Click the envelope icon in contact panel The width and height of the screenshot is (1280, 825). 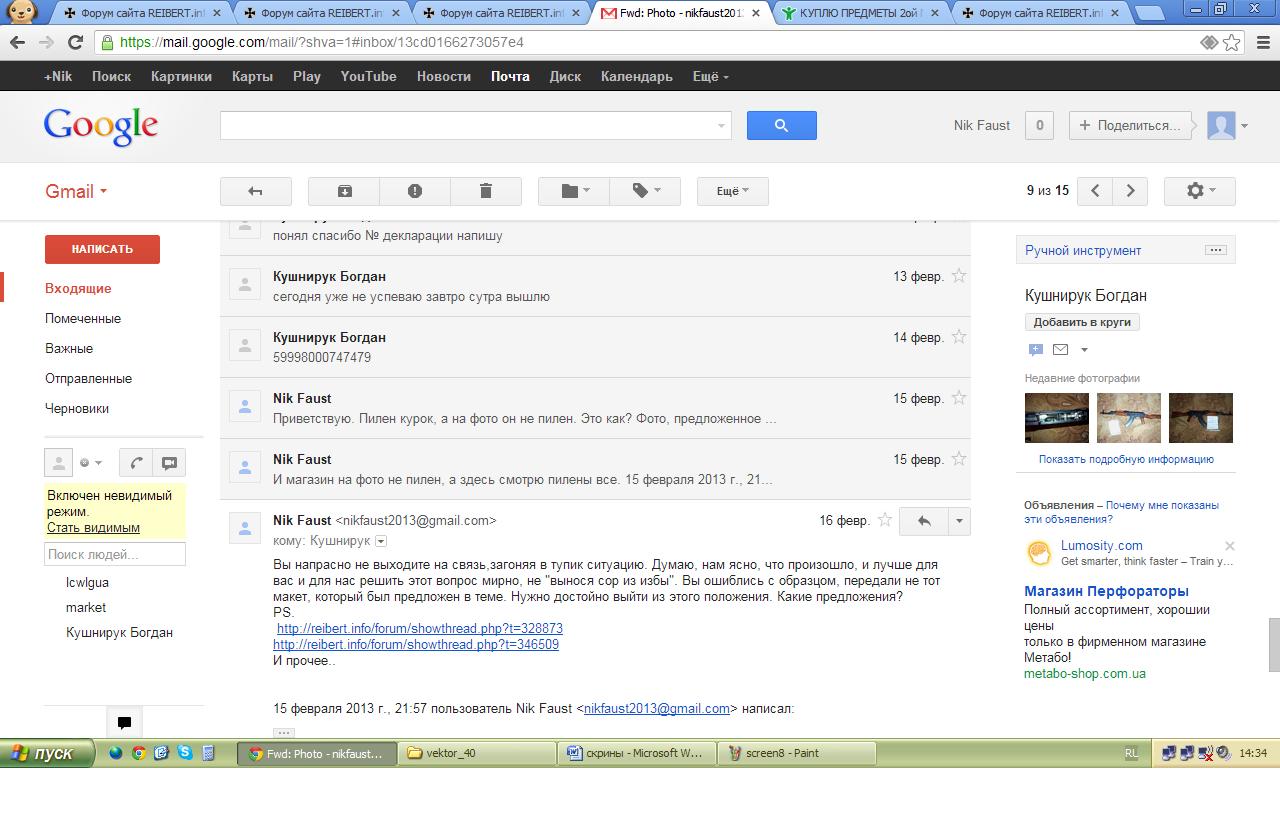[x=1060, y=350]
